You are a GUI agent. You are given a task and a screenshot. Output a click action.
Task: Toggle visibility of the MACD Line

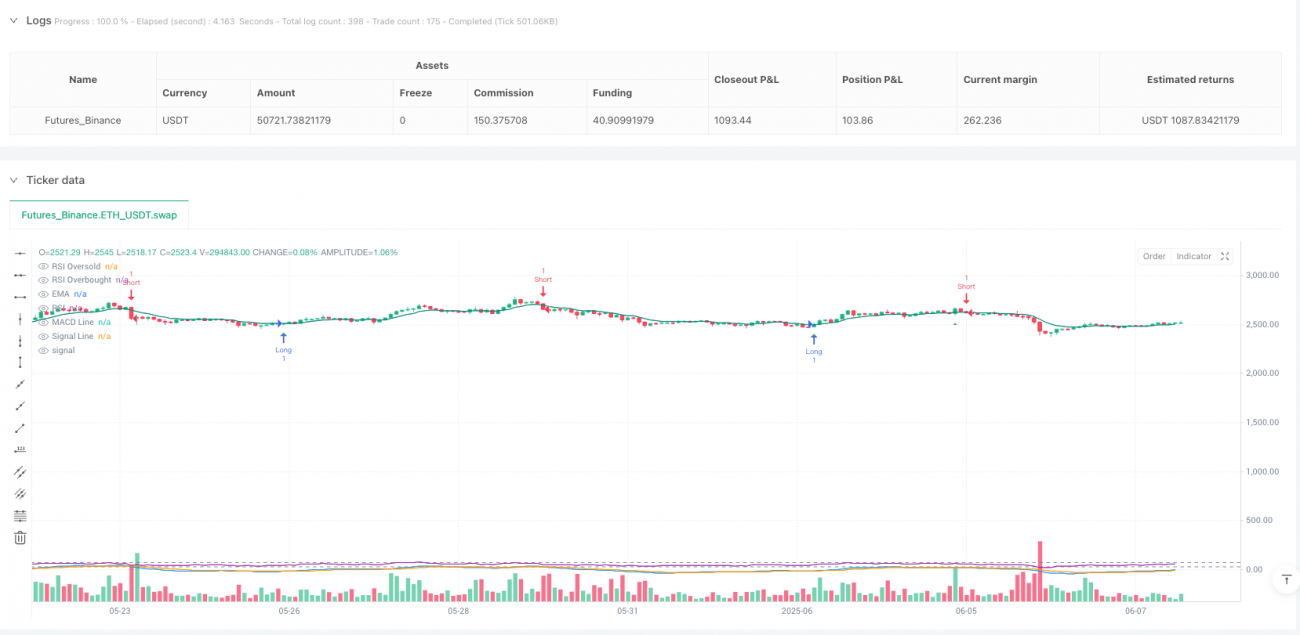tap(42, 322)
